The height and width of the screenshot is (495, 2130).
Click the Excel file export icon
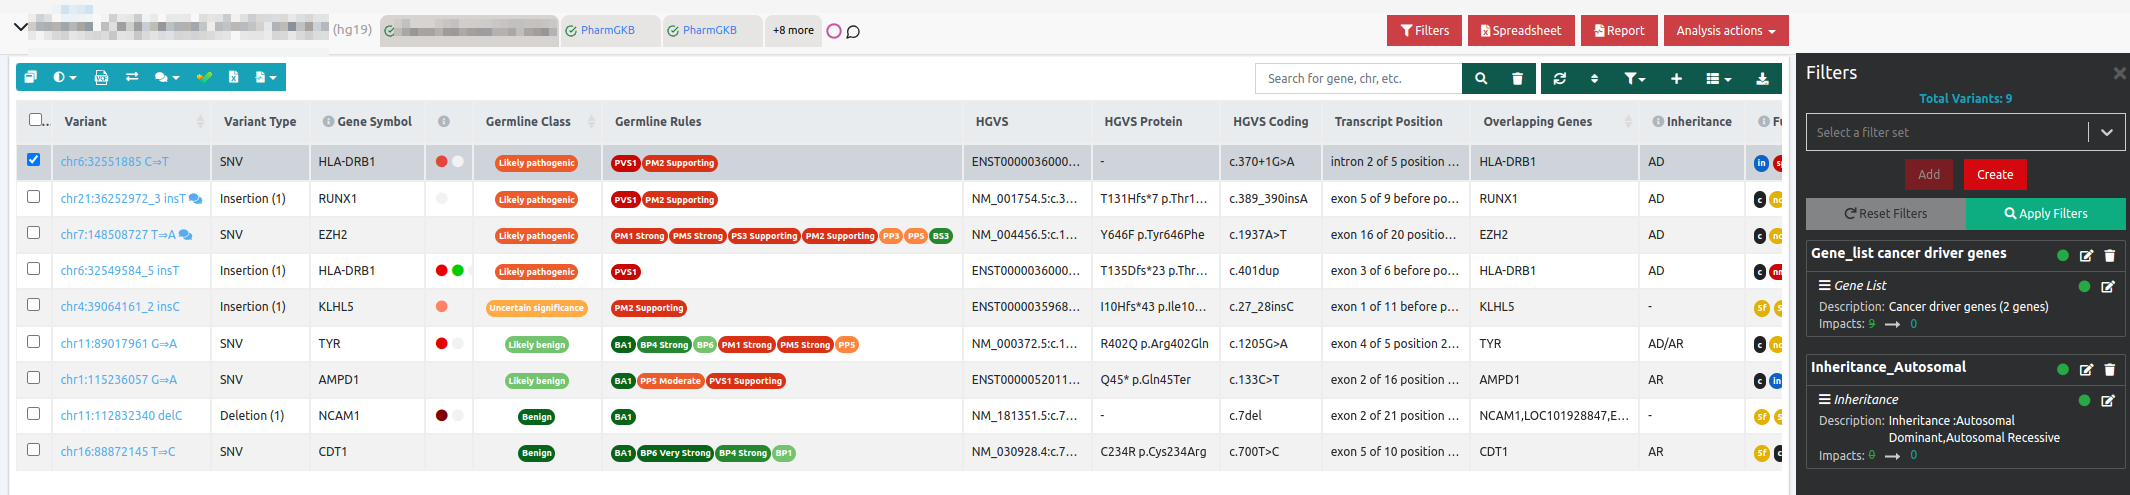tap(233, 77)
